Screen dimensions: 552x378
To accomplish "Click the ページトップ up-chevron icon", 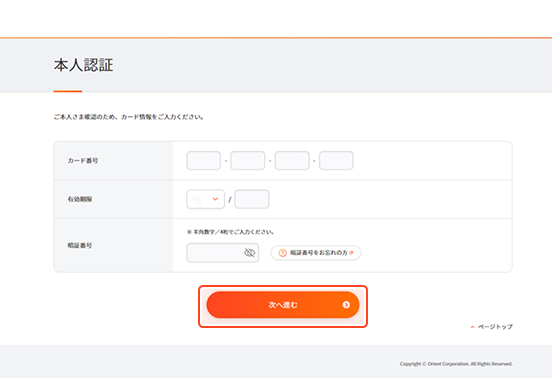I will click(x=472, y=327).
